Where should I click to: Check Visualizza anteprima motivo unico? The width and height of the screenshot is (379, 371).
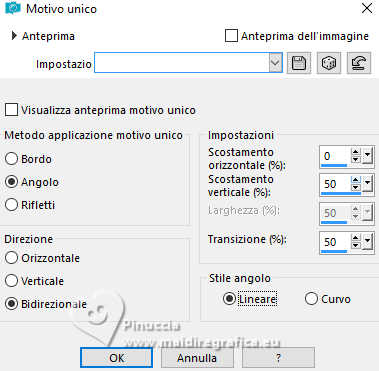point(11,110)
